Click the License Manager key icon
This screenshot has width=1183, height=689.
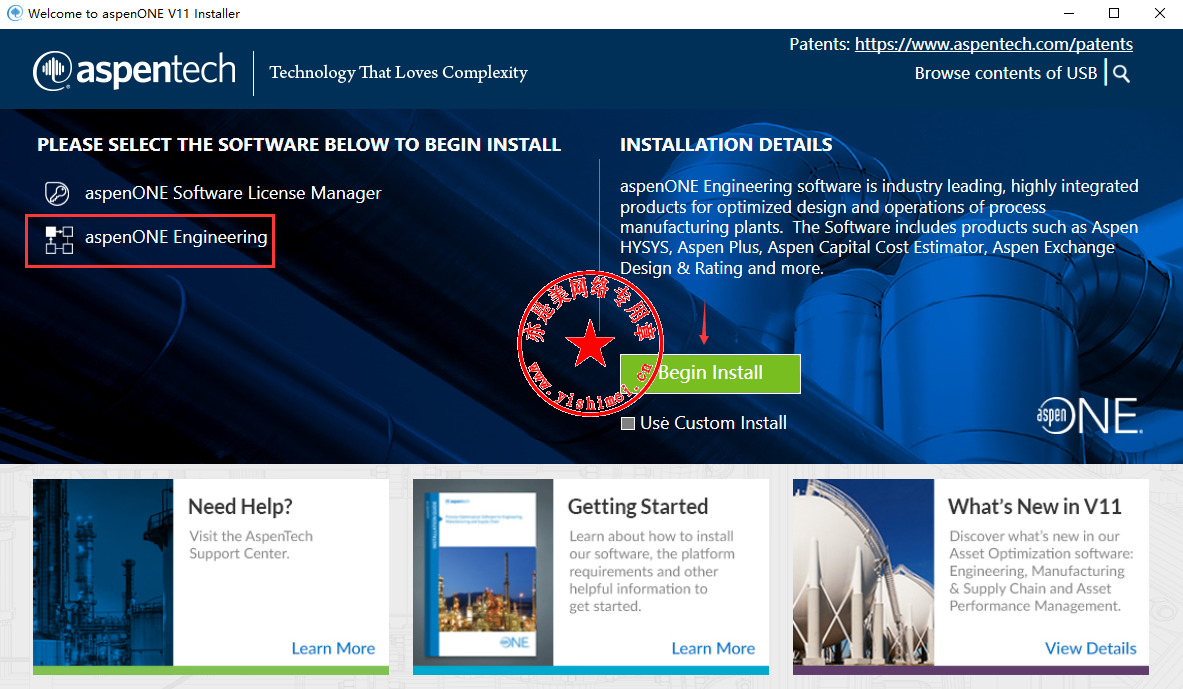(57, 193)
